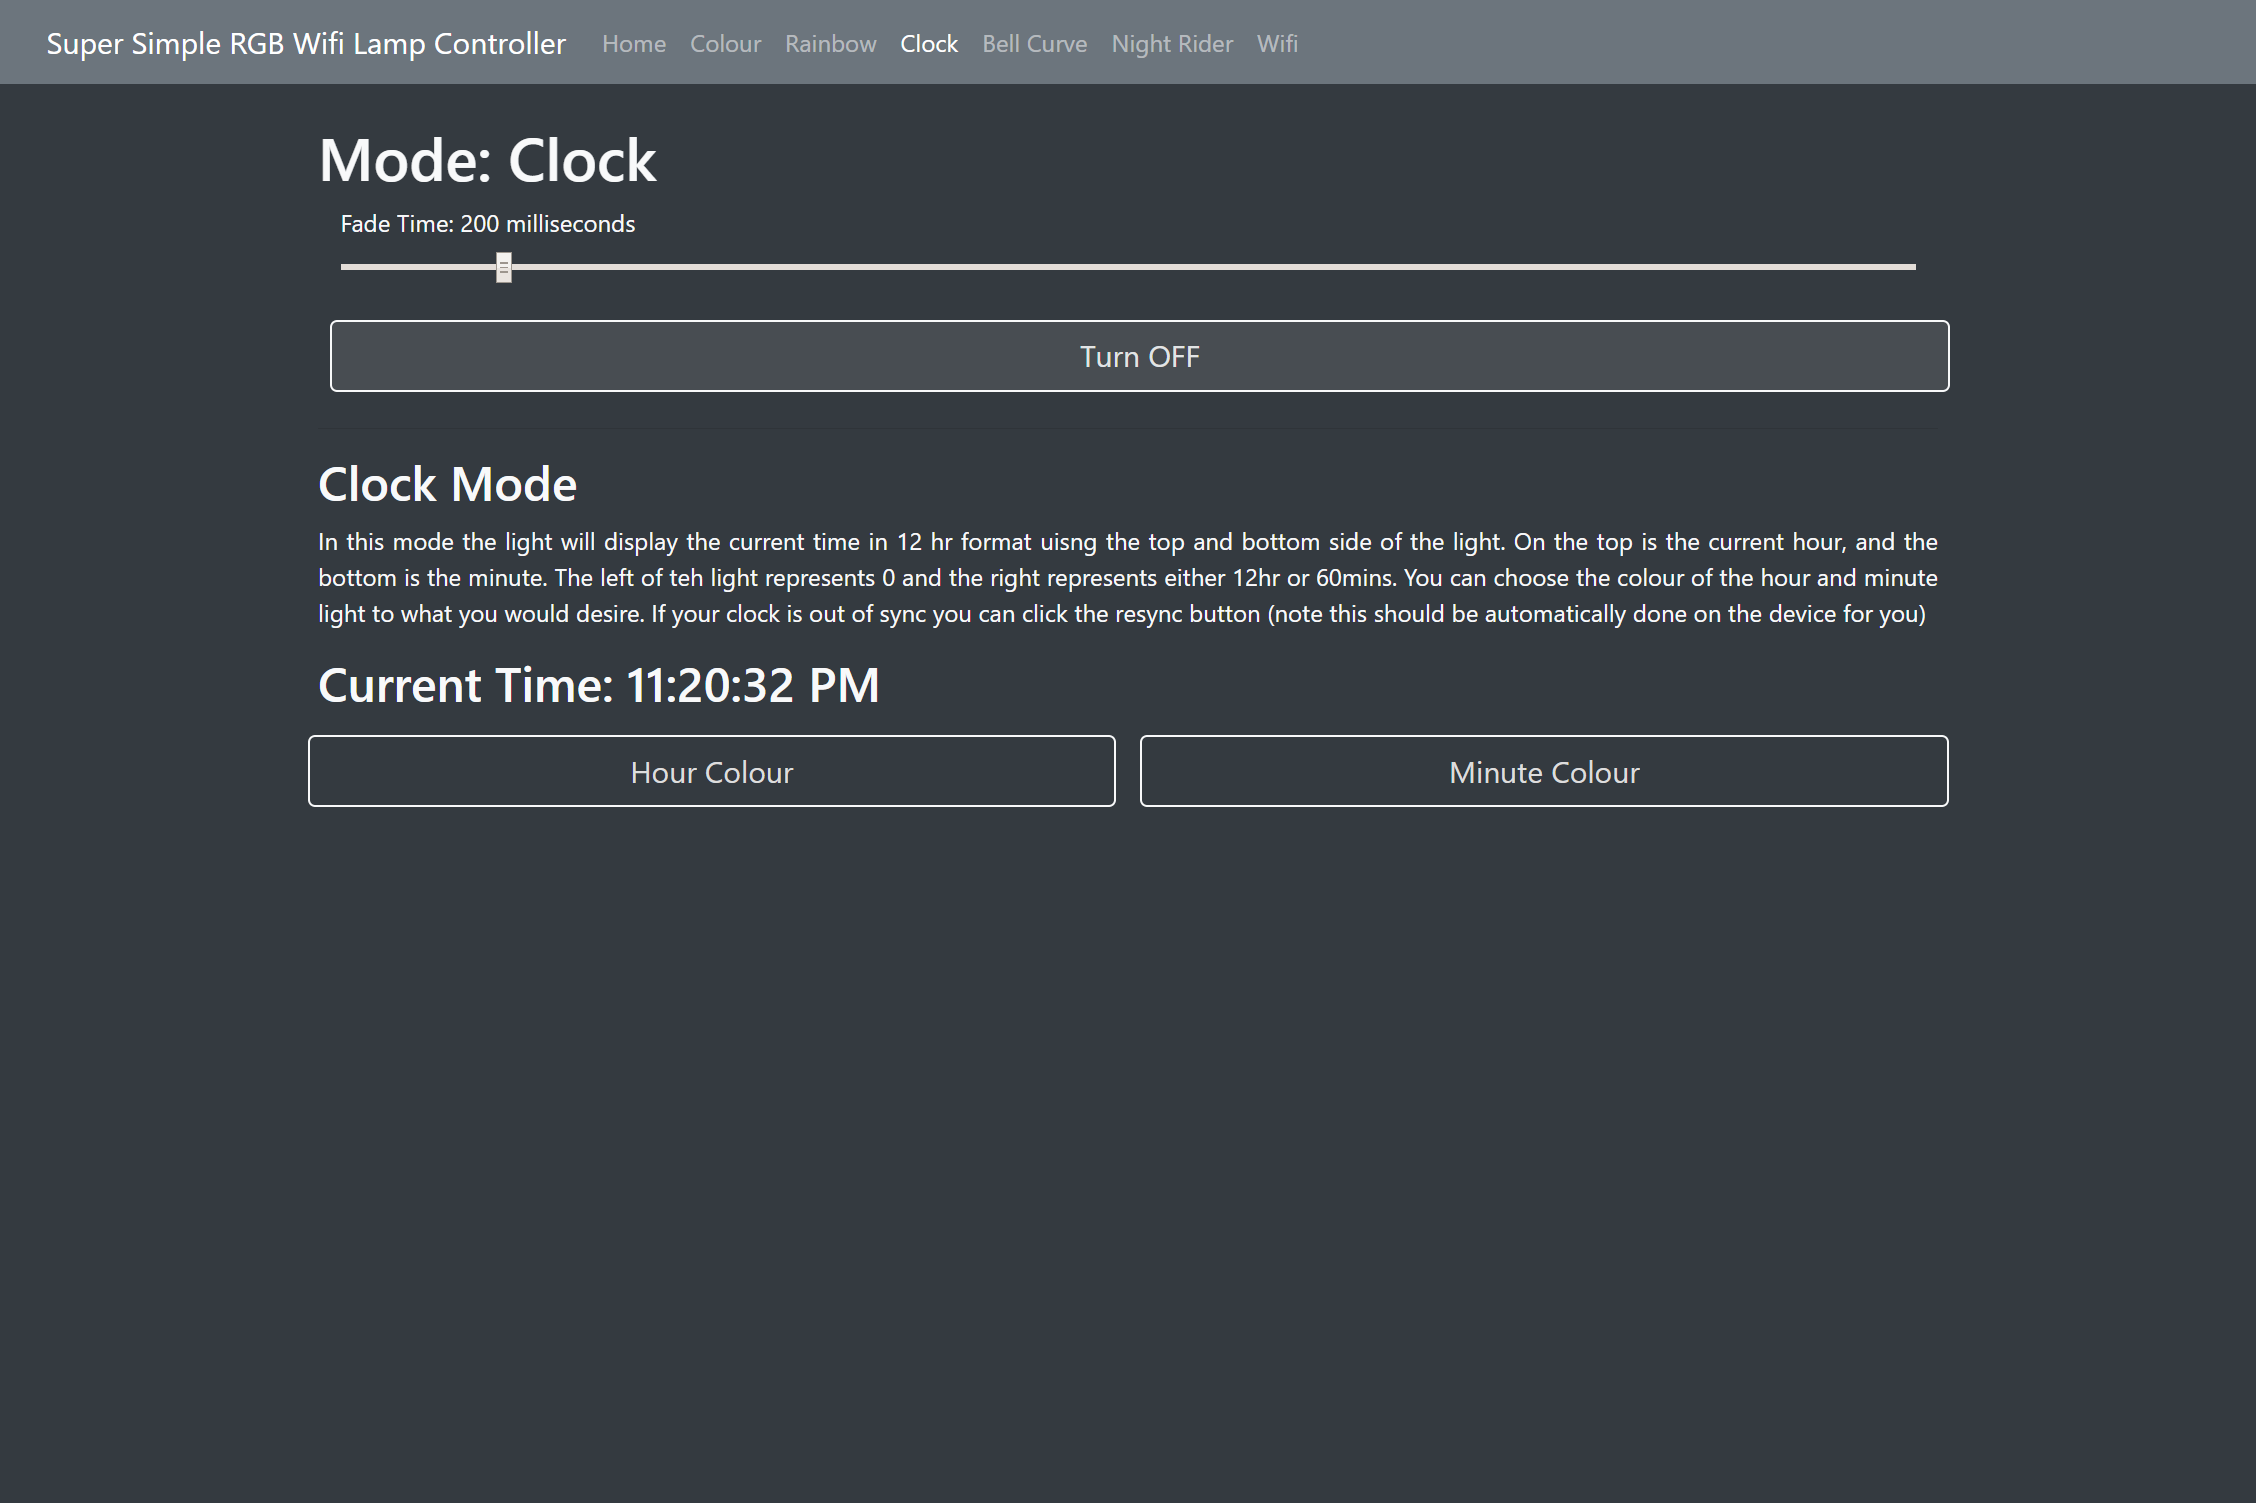Open the Wifi settings page
2256x1503 pixels.
[x=1276, y=43]
